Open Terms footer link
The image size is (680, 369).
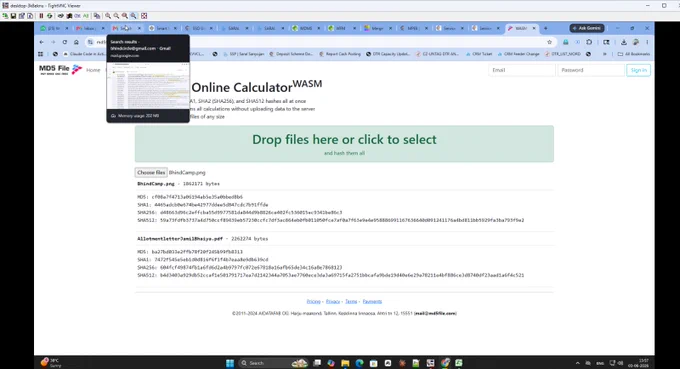coord(351,301)
